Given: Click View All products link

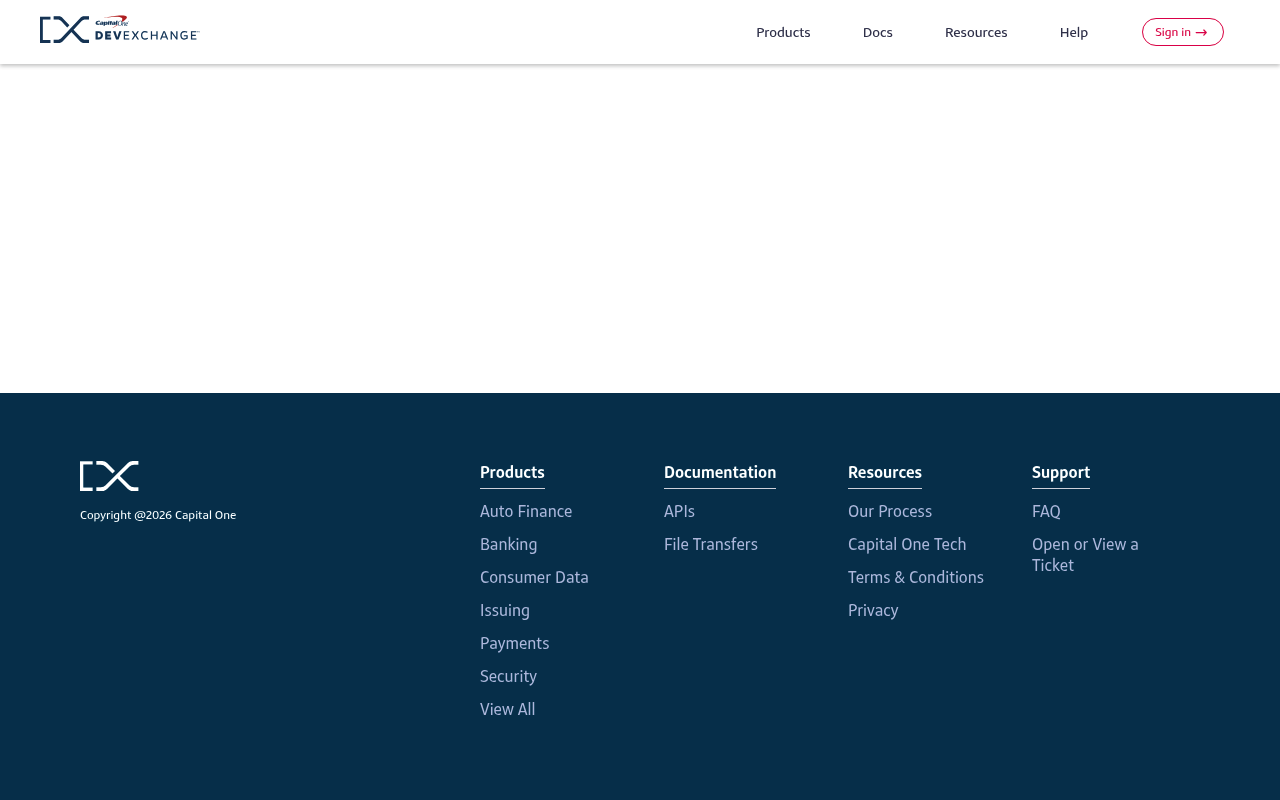Looking at the screenshot, I should (x=507, y=709).
